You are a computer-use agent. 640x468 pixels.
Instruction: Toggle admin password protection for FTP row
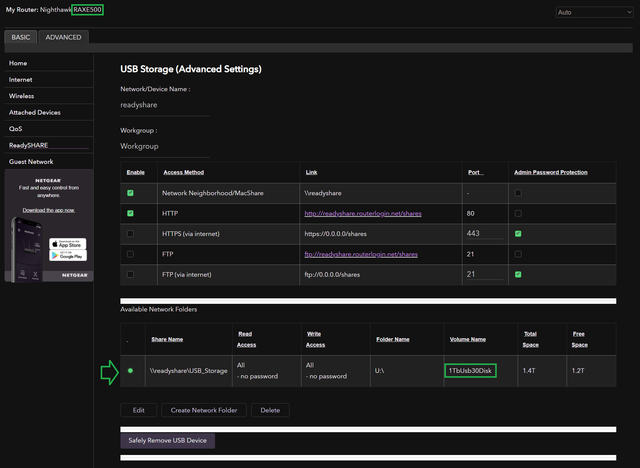[518, 254]
